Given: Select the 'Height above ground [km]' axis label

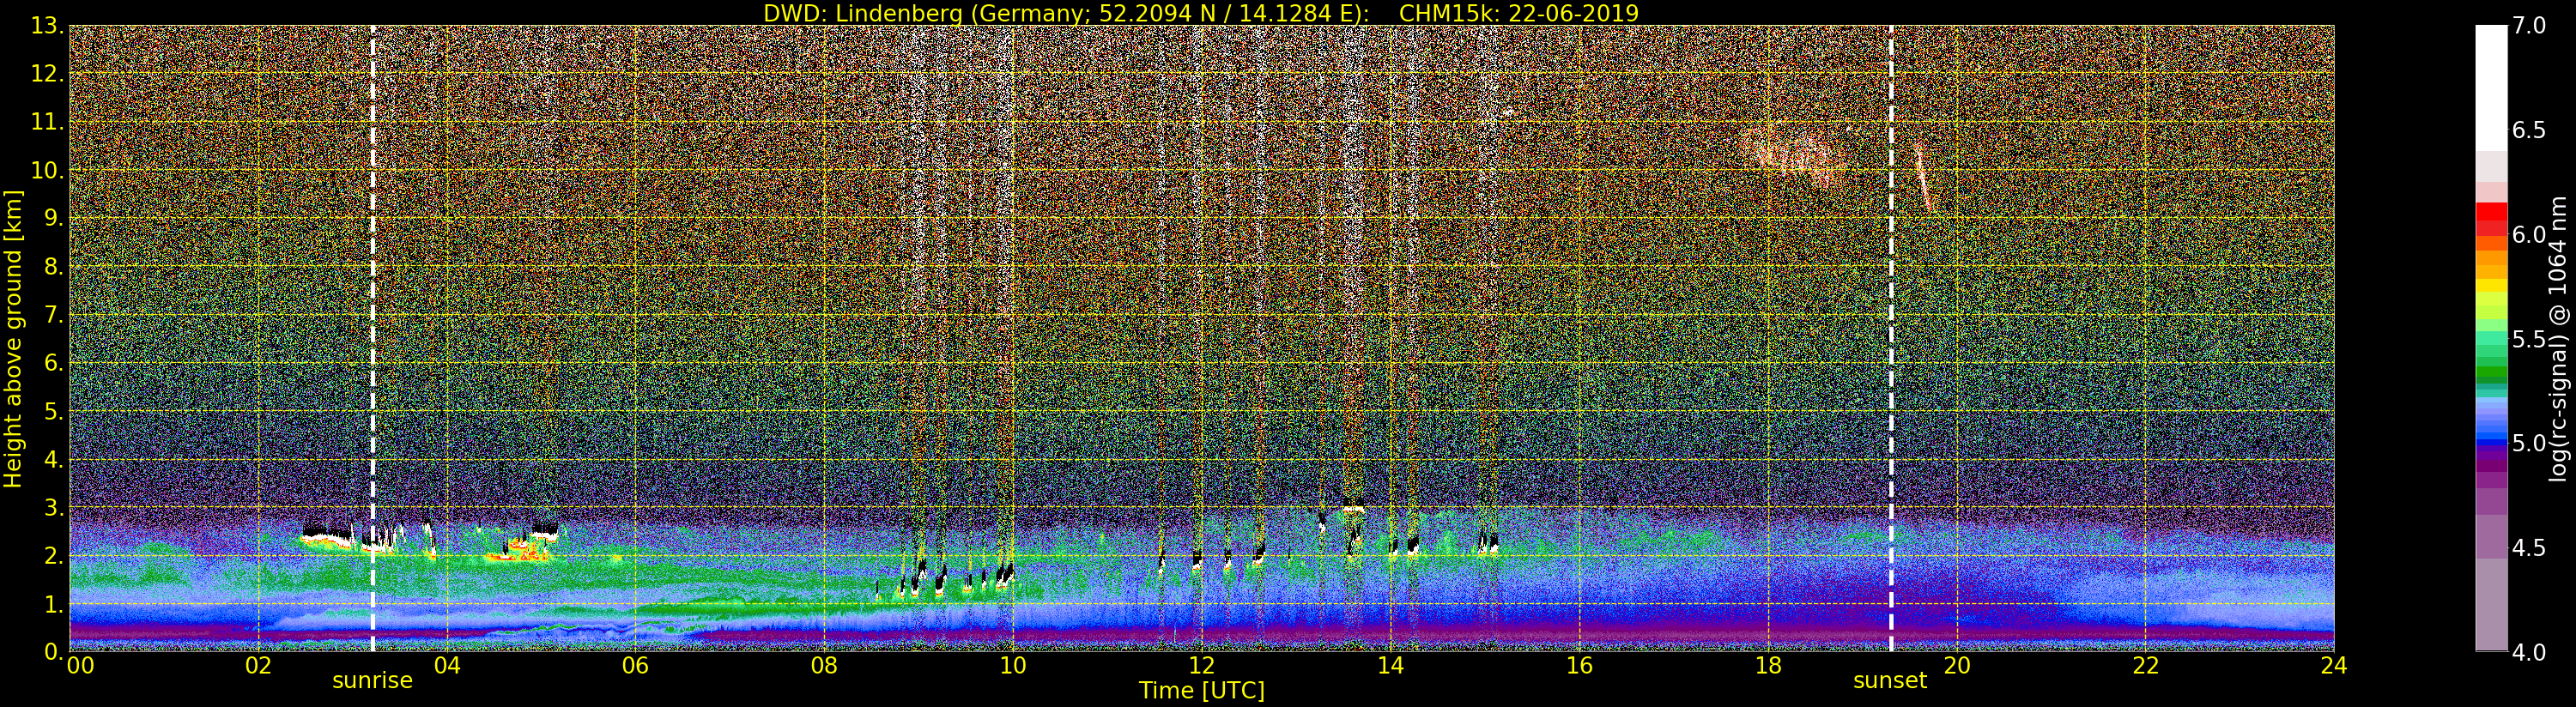Looking at the screenshot, I should coord(13,338).
